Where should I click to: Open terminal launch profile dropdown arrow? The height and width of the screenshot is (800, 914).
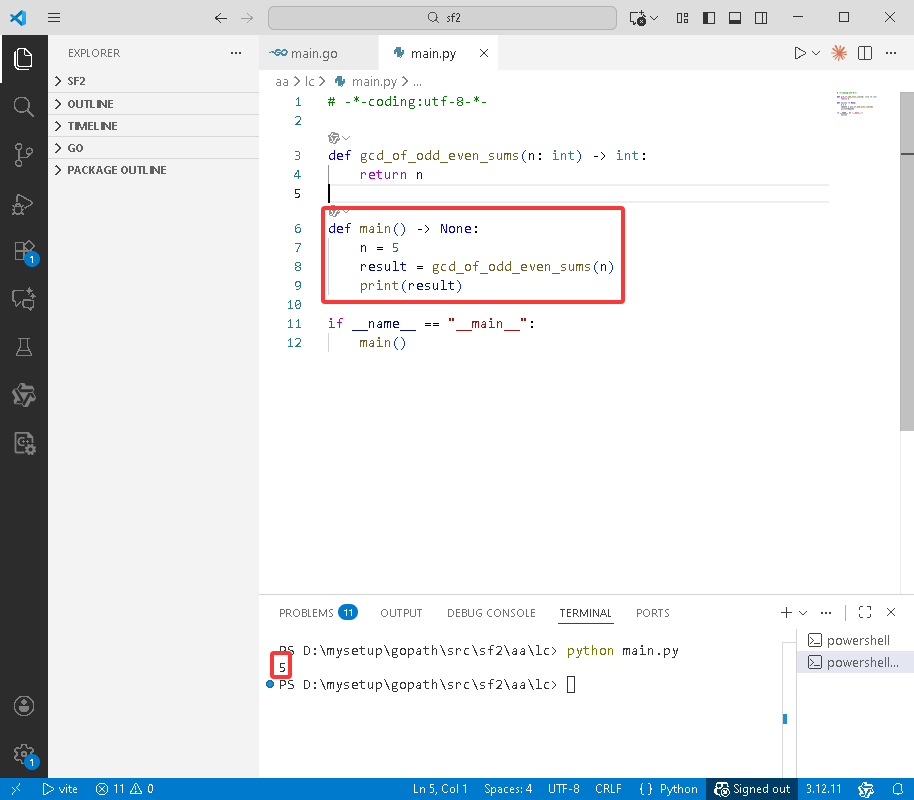[x=803, y=613]
